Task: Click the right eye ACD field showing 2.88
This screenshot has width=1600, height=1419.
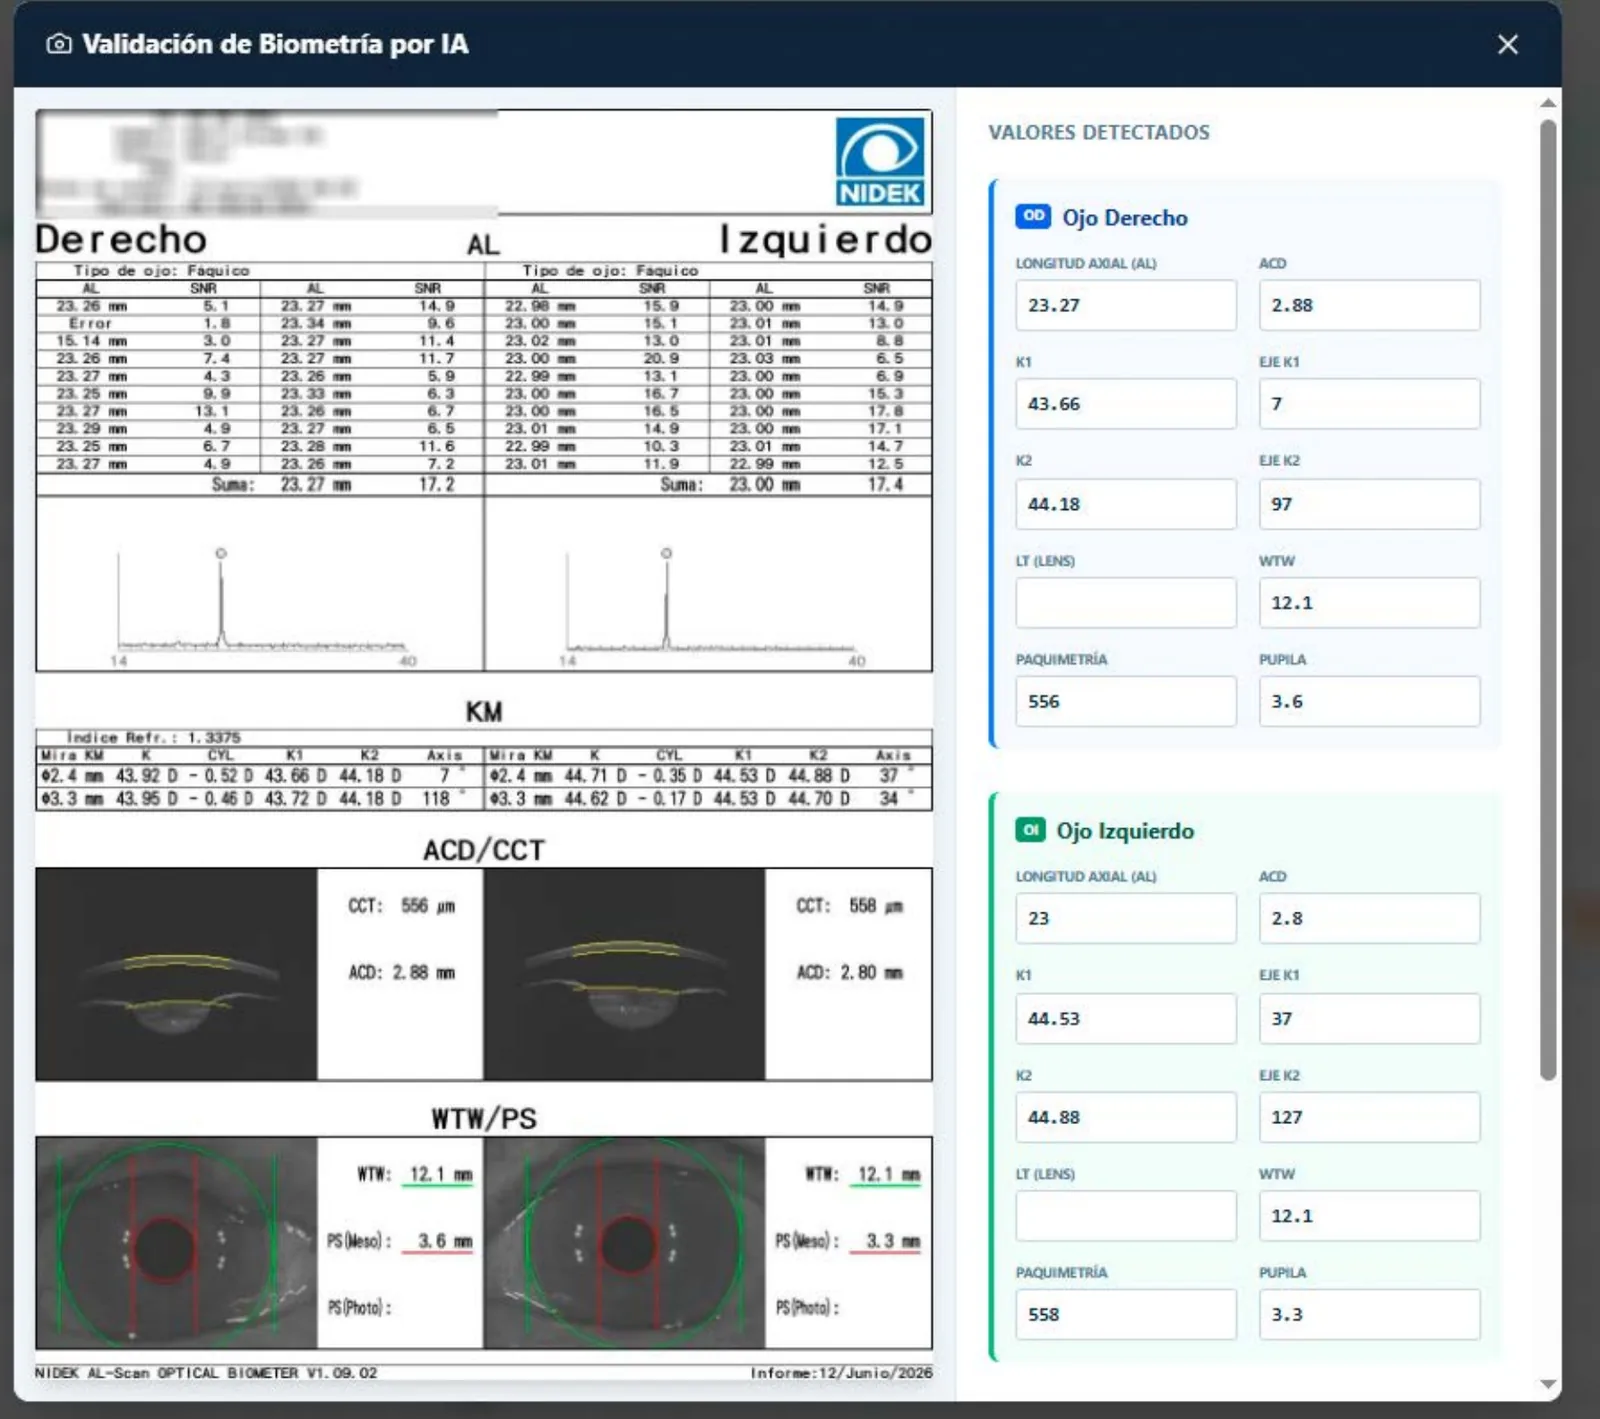Action: 1369,305
